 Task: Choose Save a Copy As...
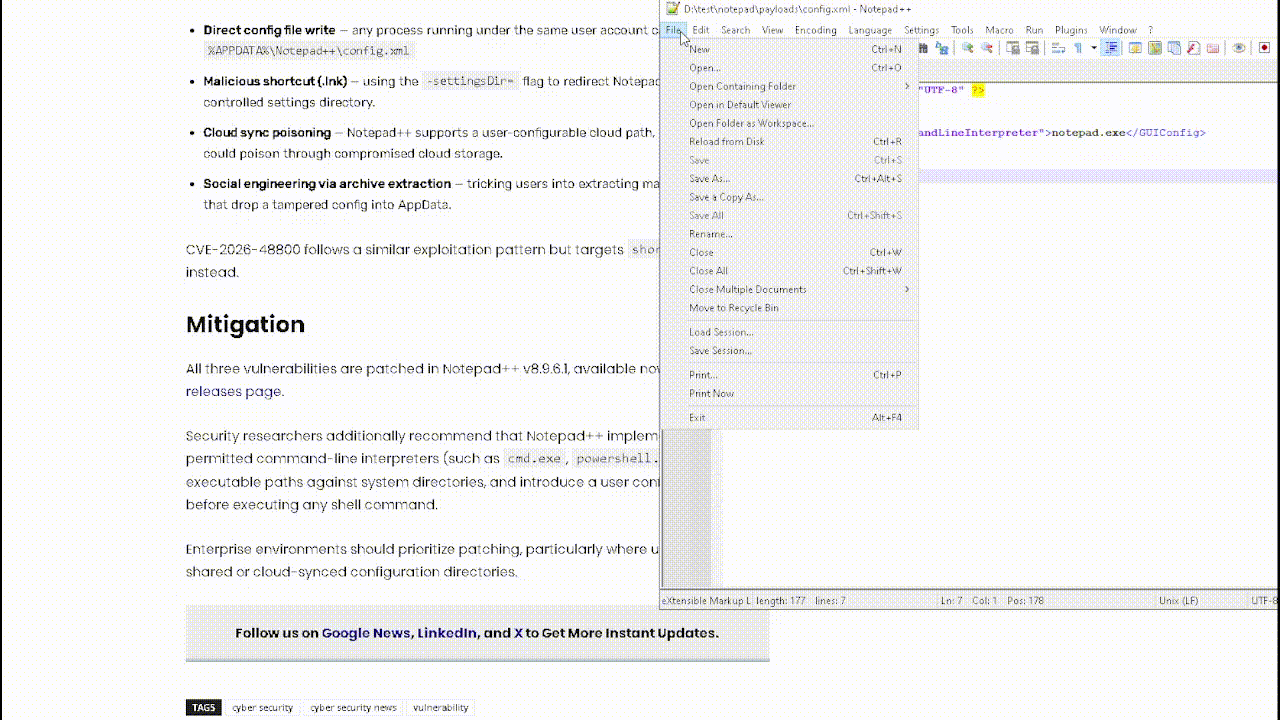pyautogui.click(x=789, y=197)
